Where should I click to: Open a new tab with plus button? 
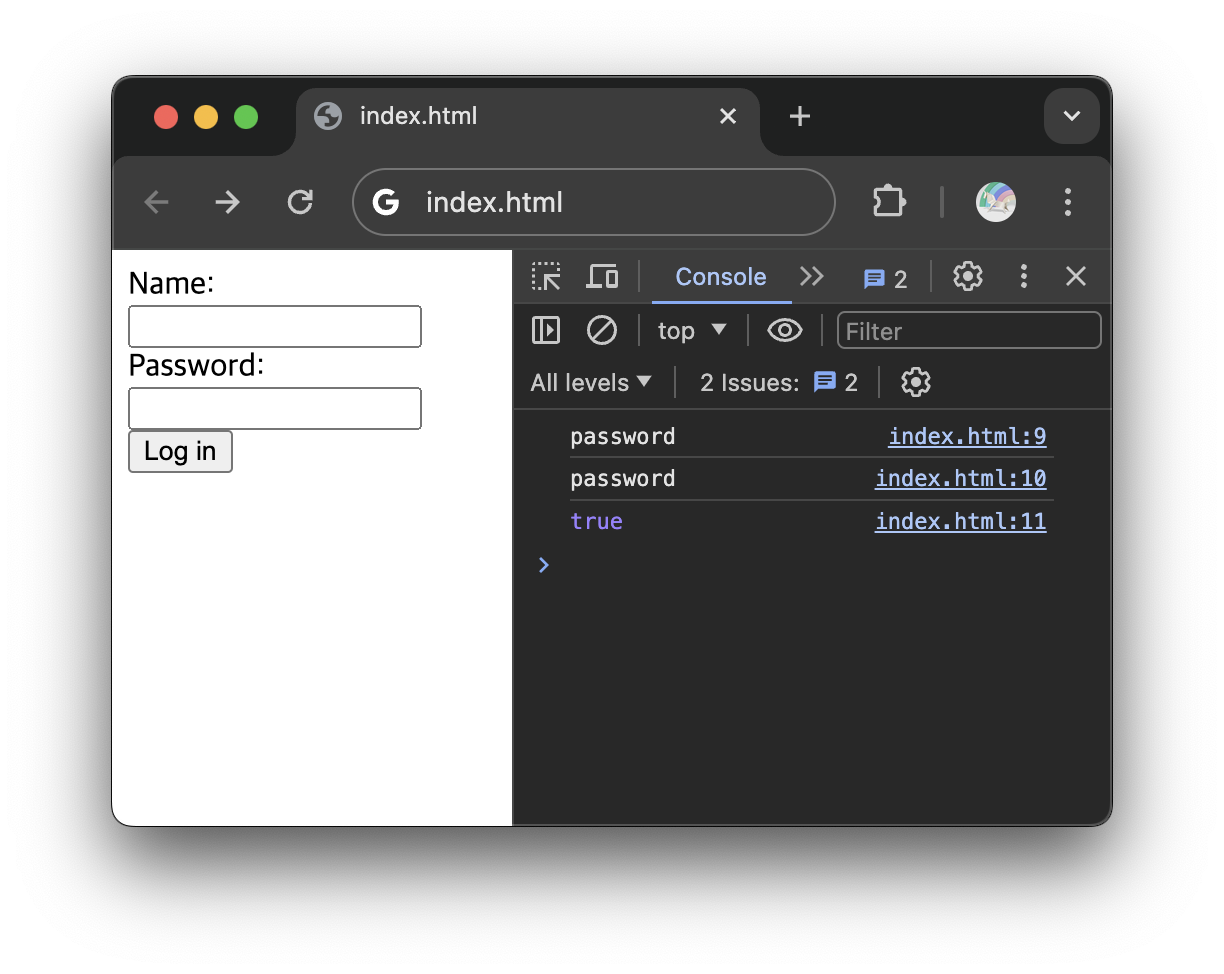(799, 116)
